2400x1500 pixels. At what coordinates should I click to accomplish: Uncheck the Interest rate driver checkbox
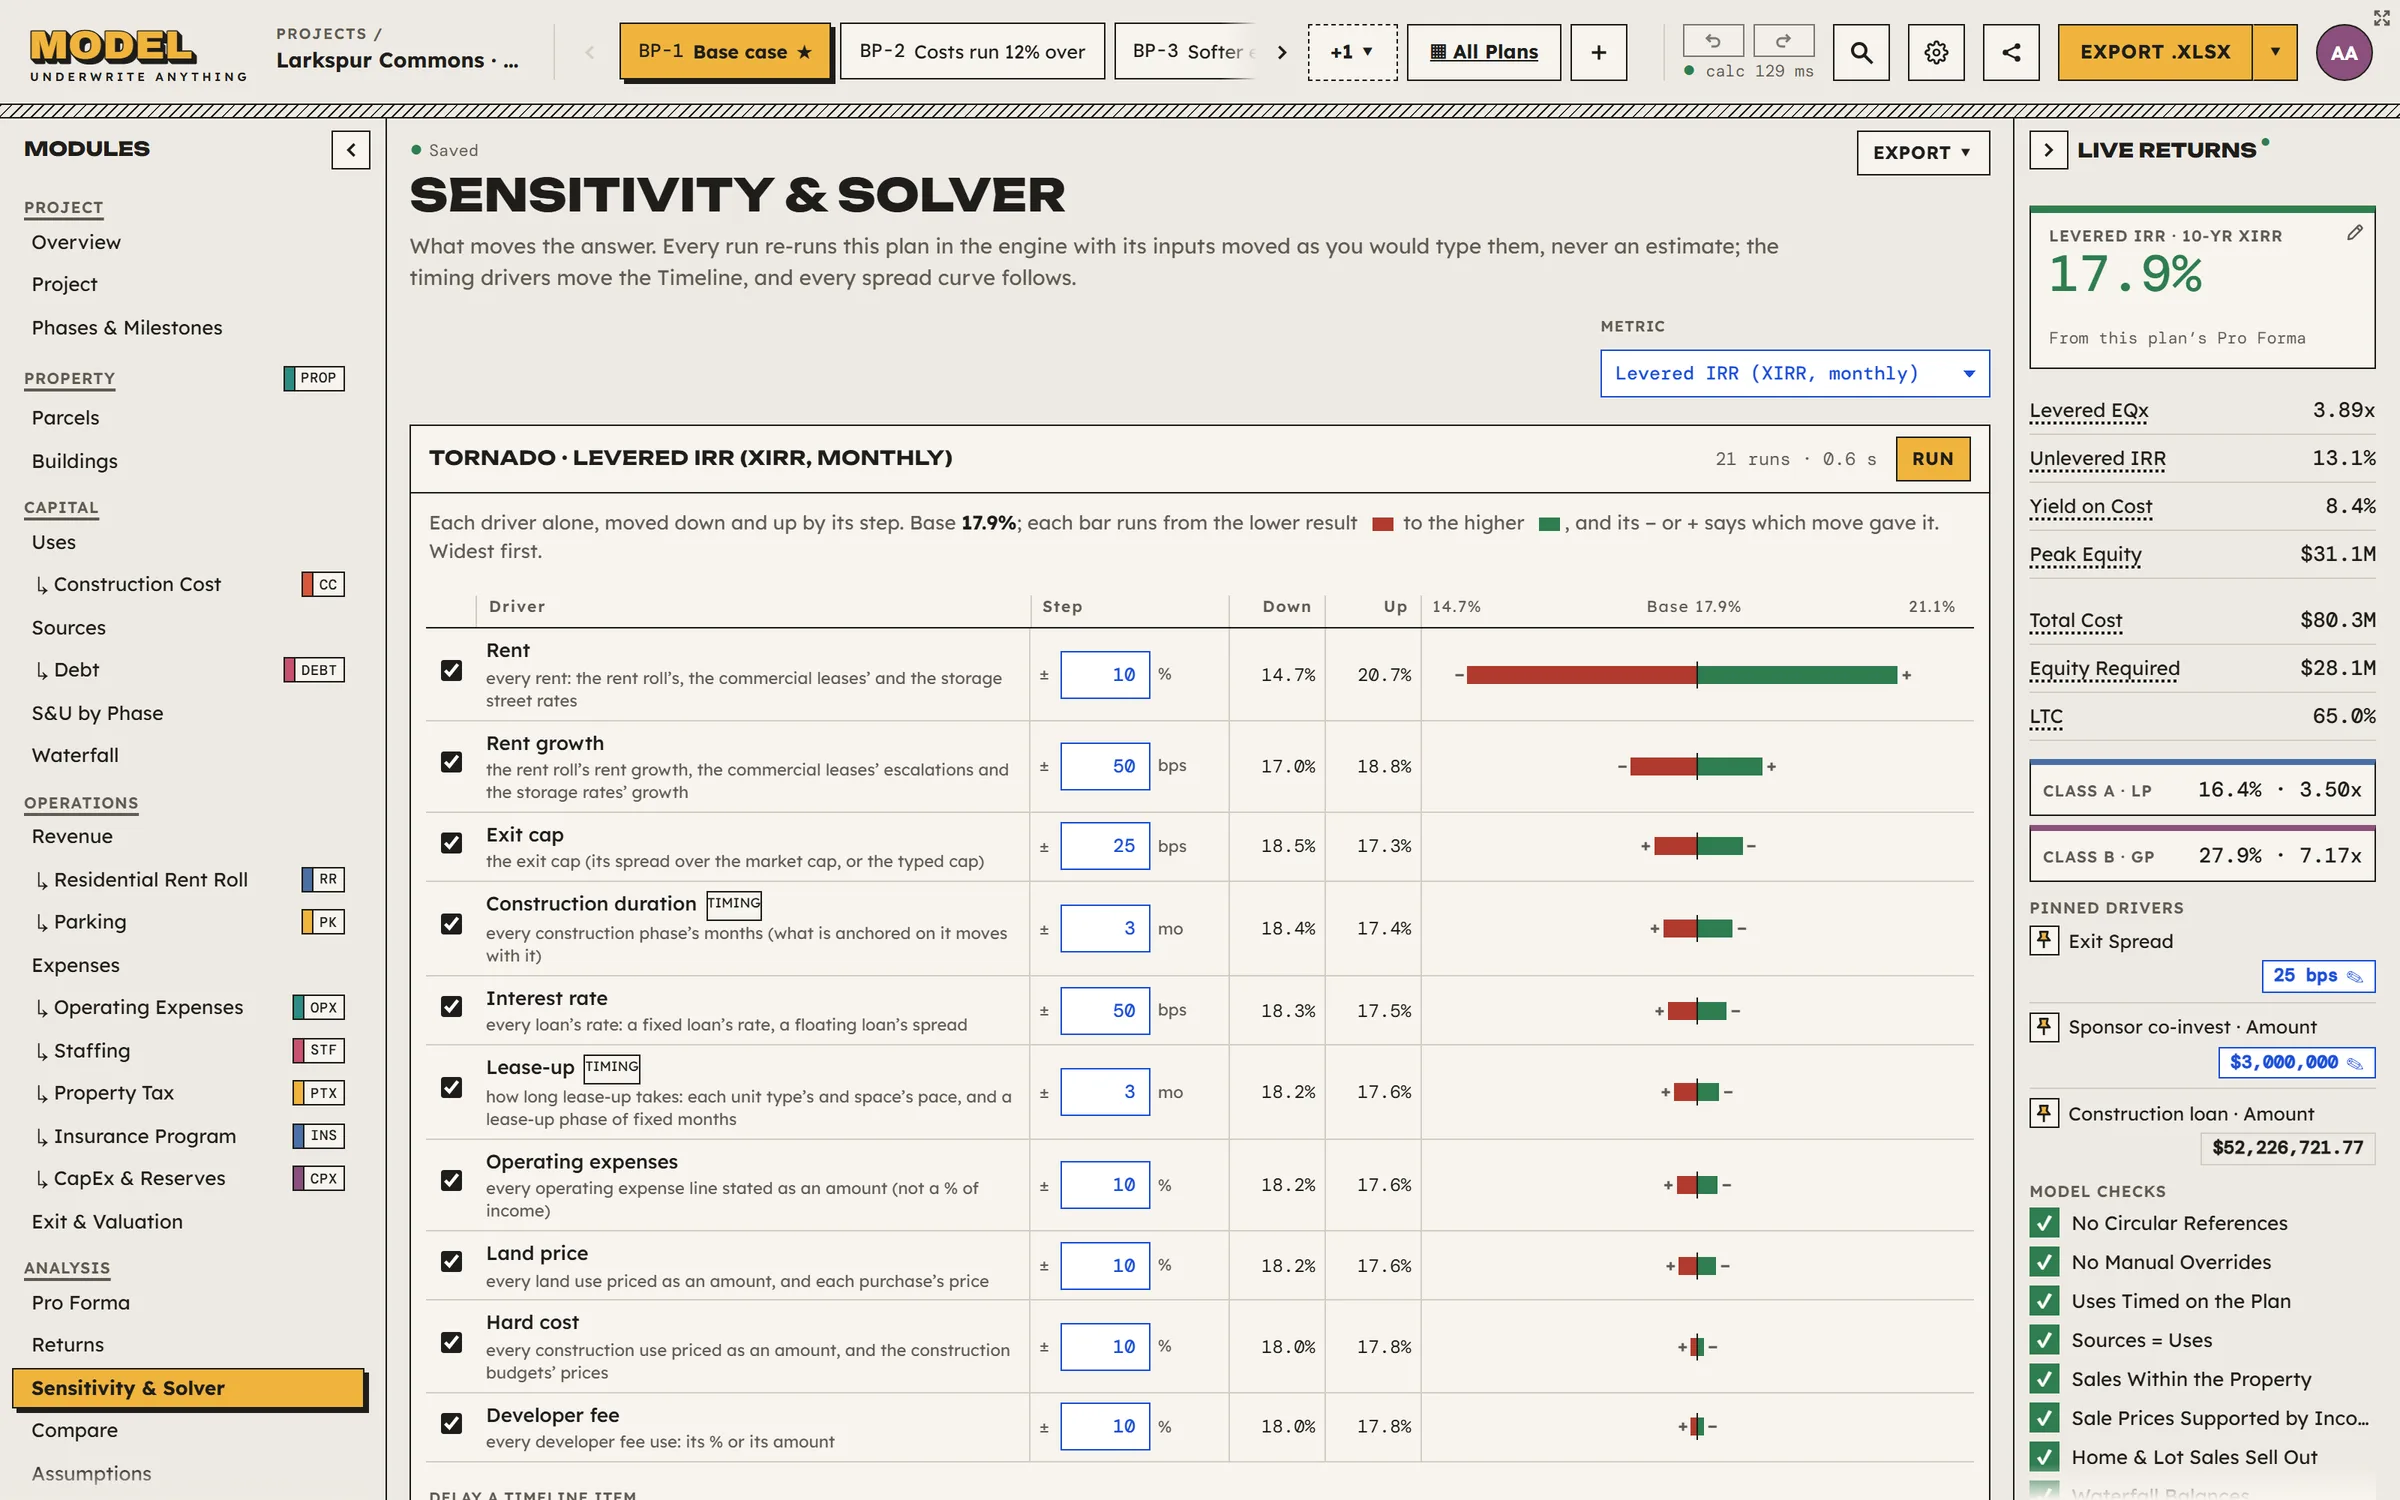(451, 1006)
